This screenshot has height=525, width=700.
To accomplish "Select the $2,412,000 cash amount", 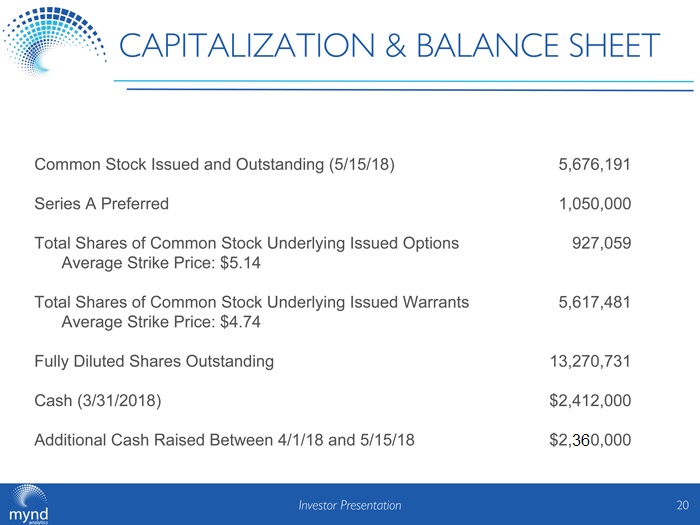I will (589, 401).
